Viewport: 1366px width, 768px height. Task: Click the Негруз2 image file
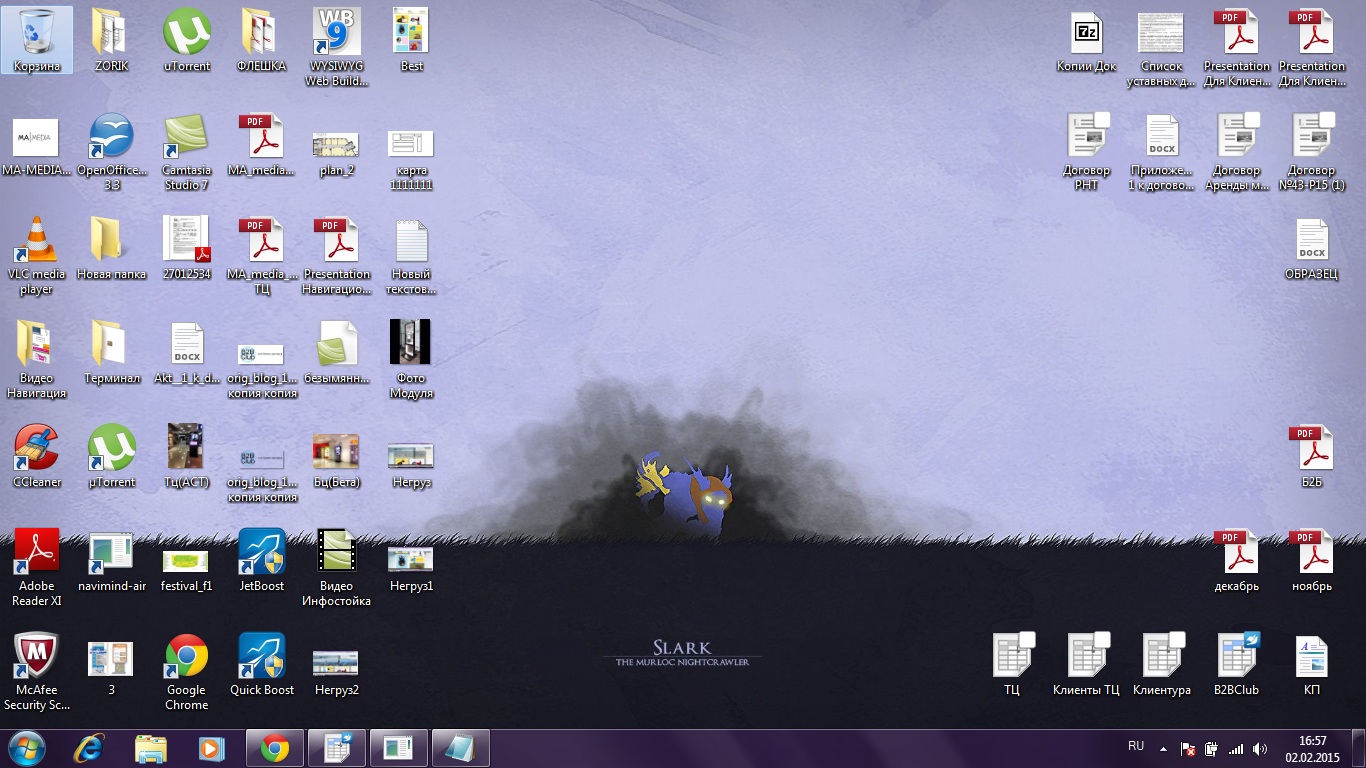[337, 672]
